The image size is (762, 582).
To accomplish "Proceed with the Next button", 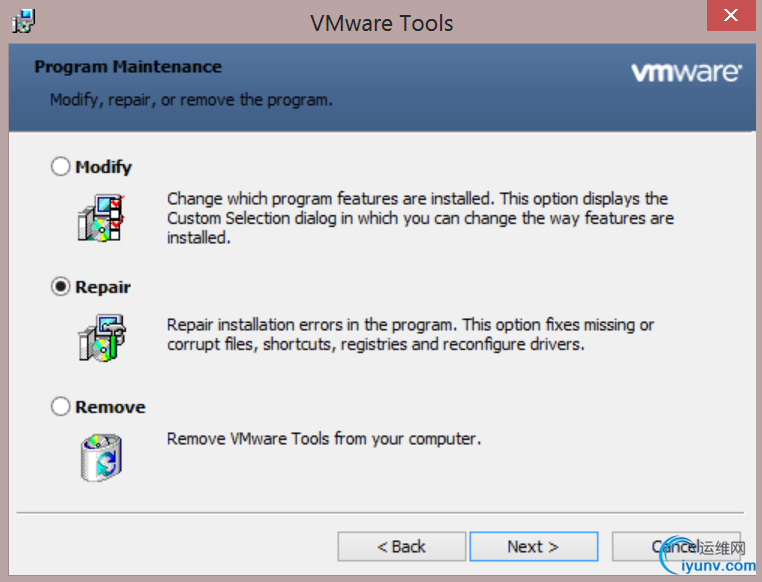I will point(533,546).
